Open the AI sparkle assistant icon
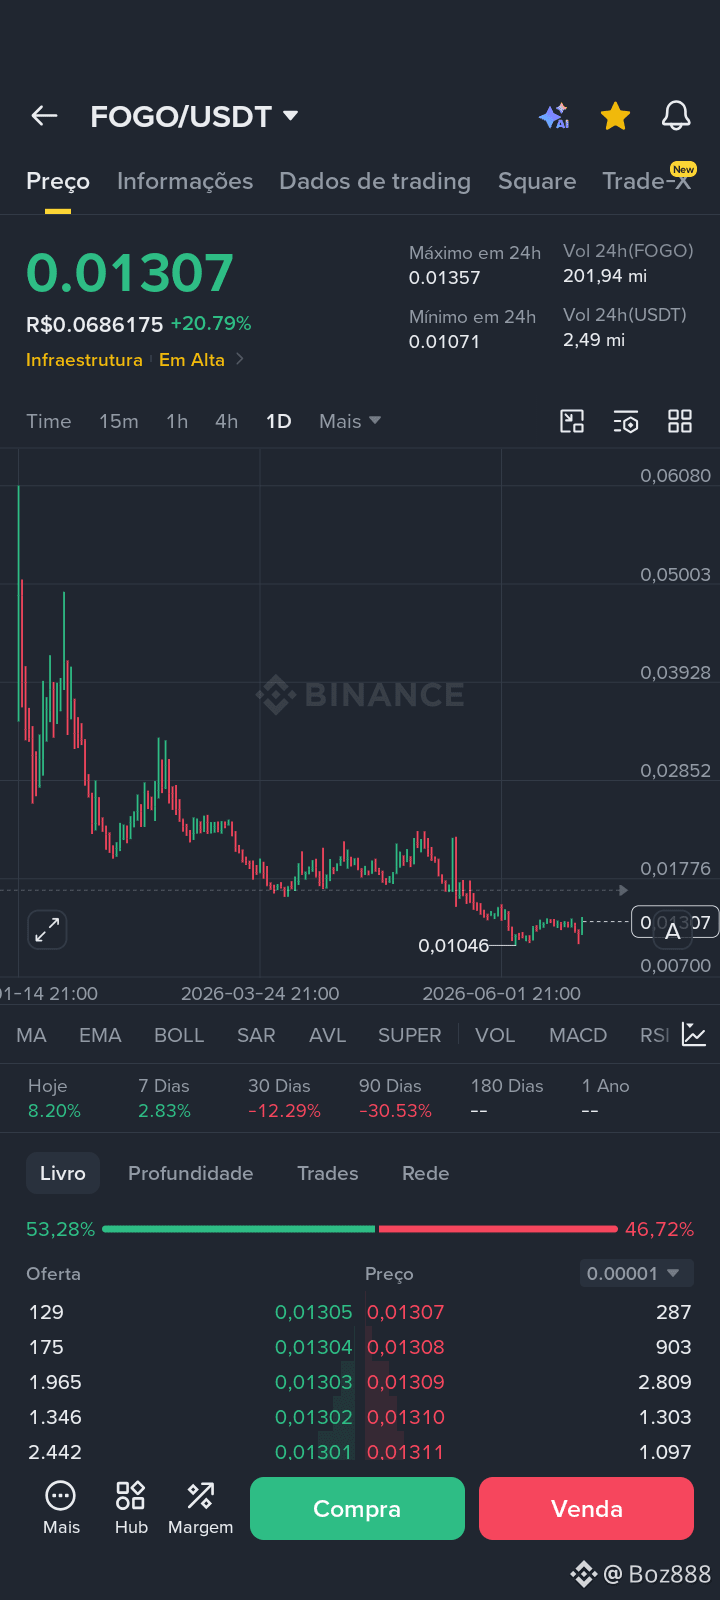Image resolution: width=720 pixels, height=1600 pixels. pyautogui.click(x=554, y=116)
